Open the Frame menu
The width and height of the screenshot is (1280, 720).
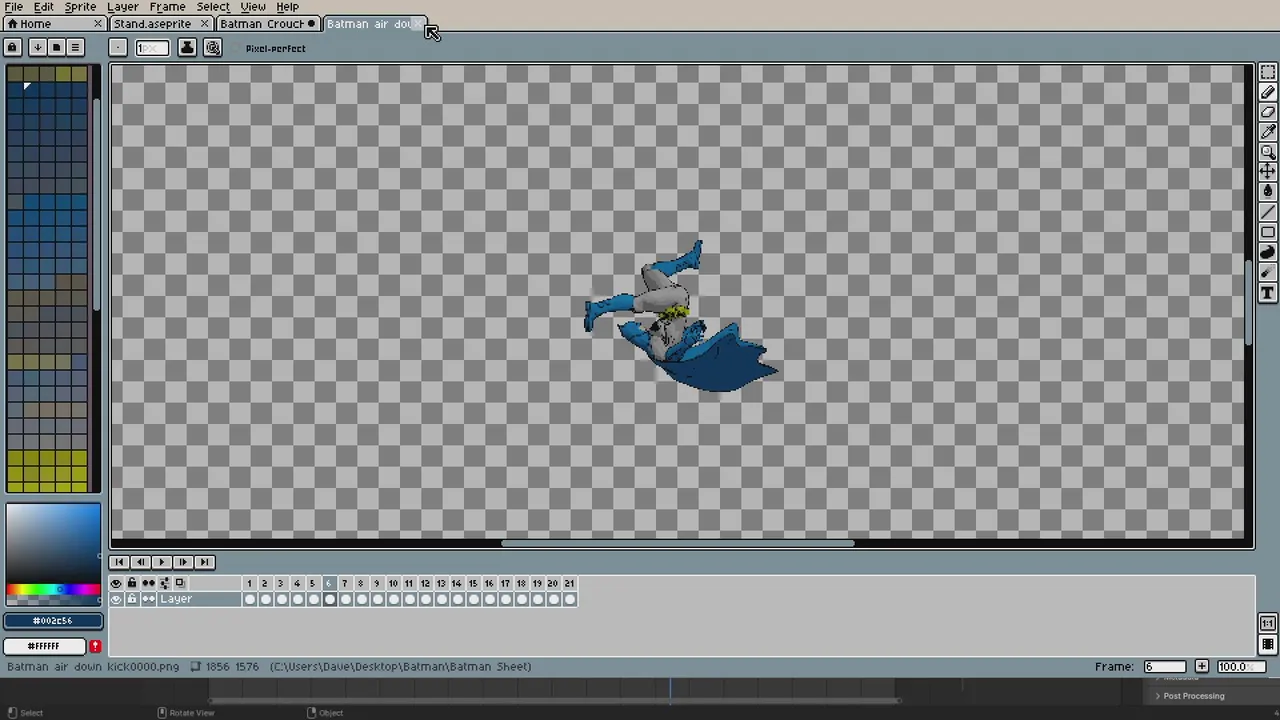tap(167, 7)
